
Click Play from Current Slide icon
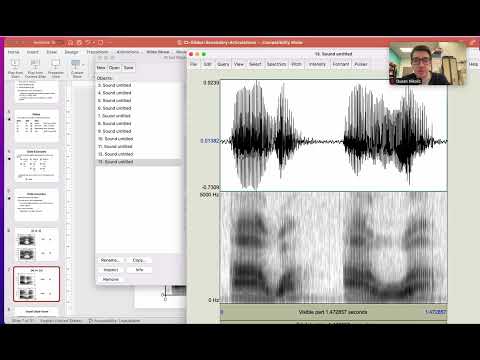pos(35,63)
